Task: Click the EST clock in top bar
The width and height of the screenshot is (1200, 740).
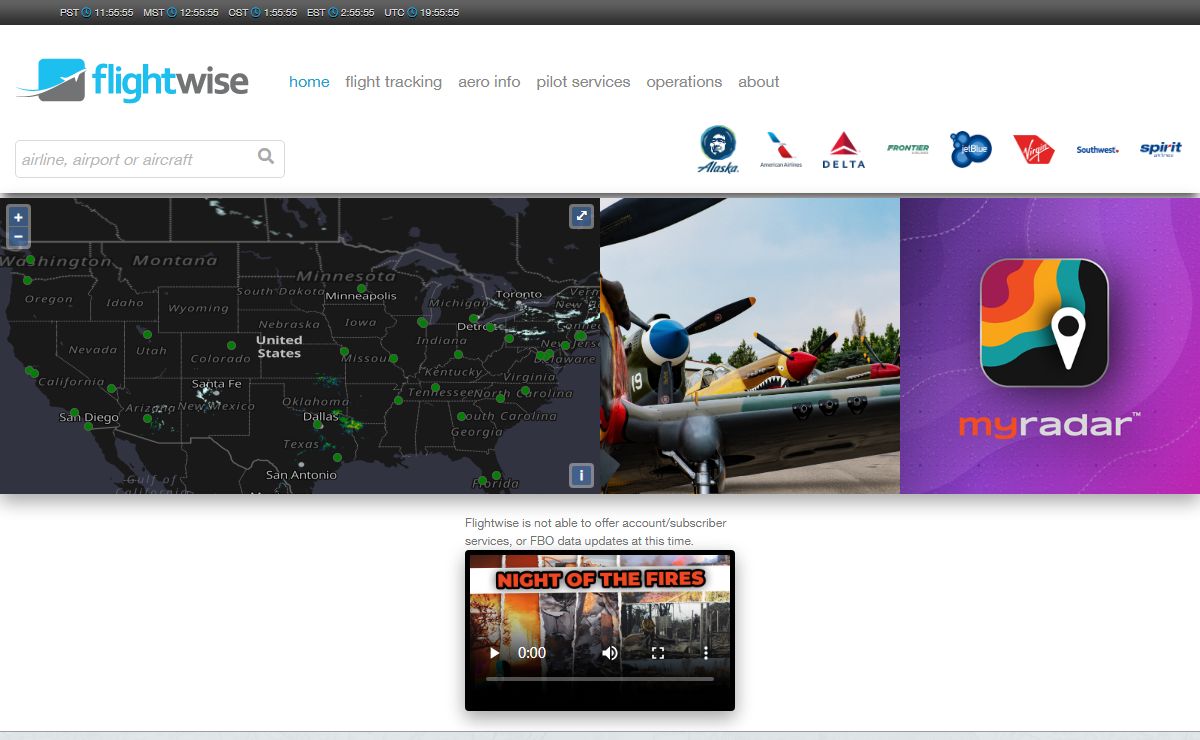Action: (340, 12)
